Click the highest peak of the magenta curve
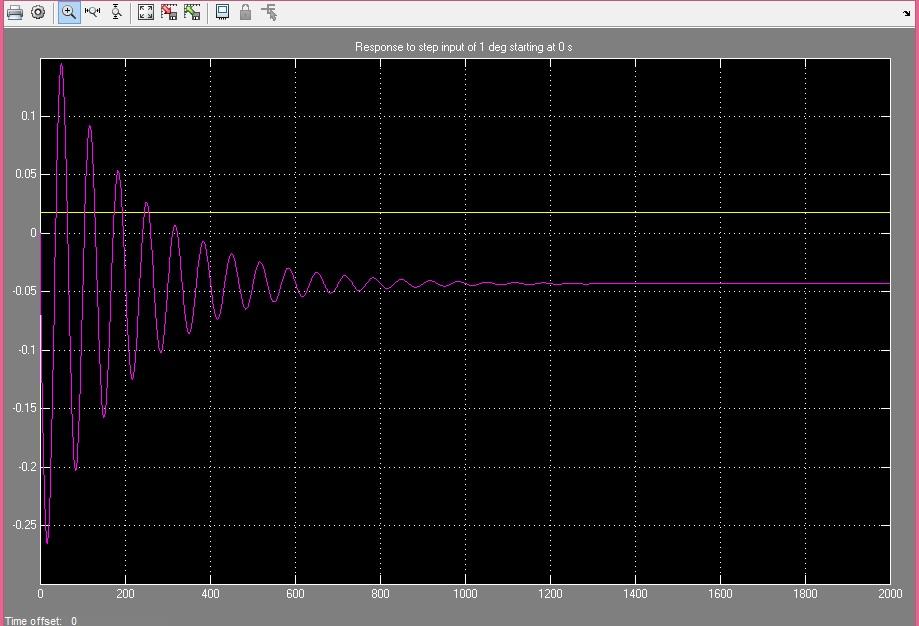The height and width of the screenshot is (626, 919). 61,65
